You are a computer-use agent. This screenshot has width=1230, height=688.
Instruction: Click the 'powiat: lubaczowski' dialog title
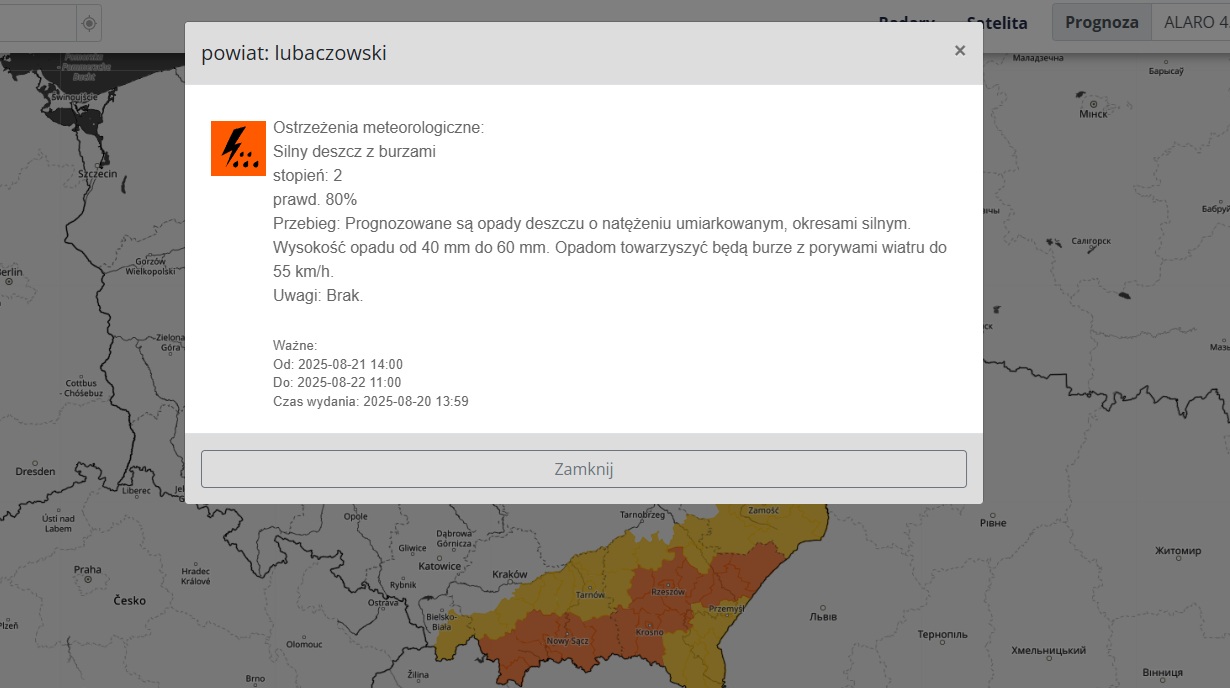click(294, 53)
